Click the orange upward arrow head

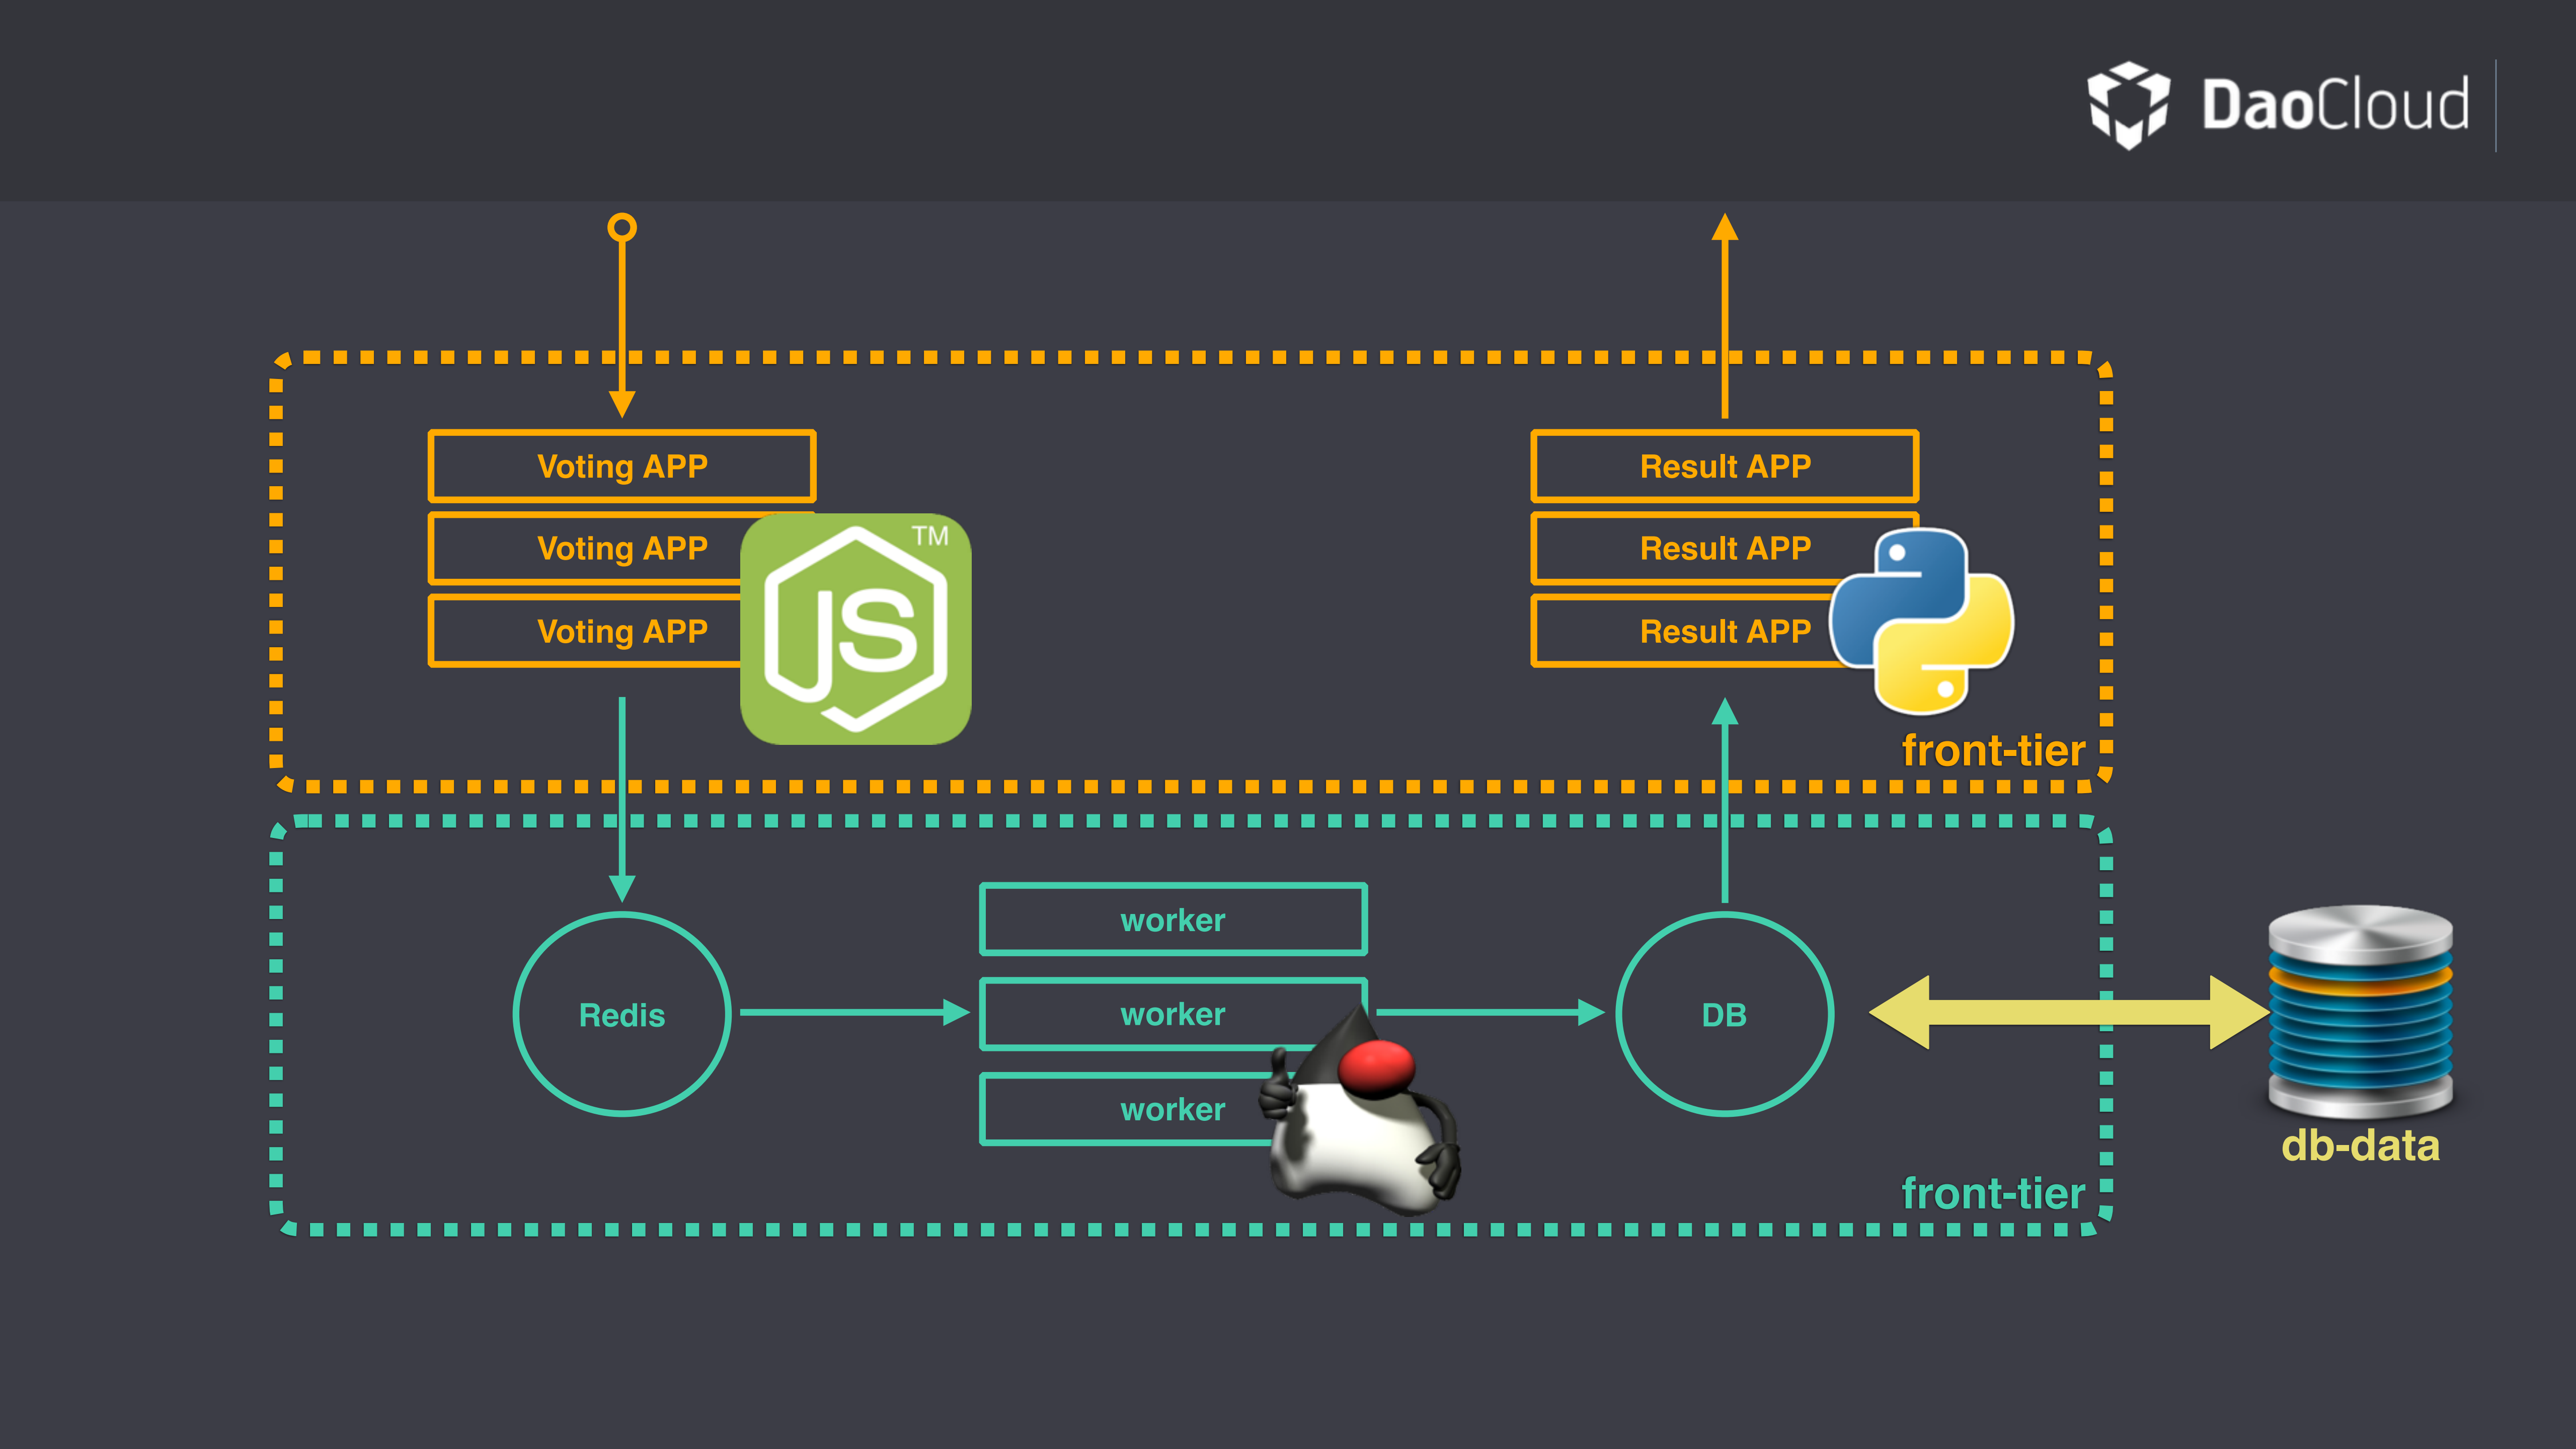1724,228
